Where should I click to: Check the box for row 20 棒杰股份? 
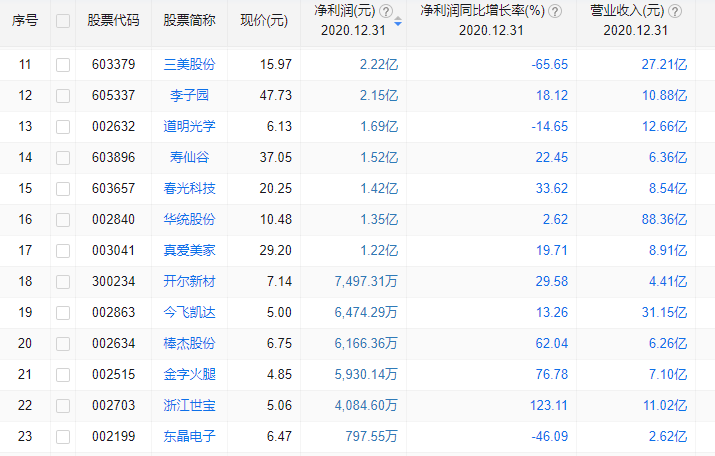click(63, 344)
